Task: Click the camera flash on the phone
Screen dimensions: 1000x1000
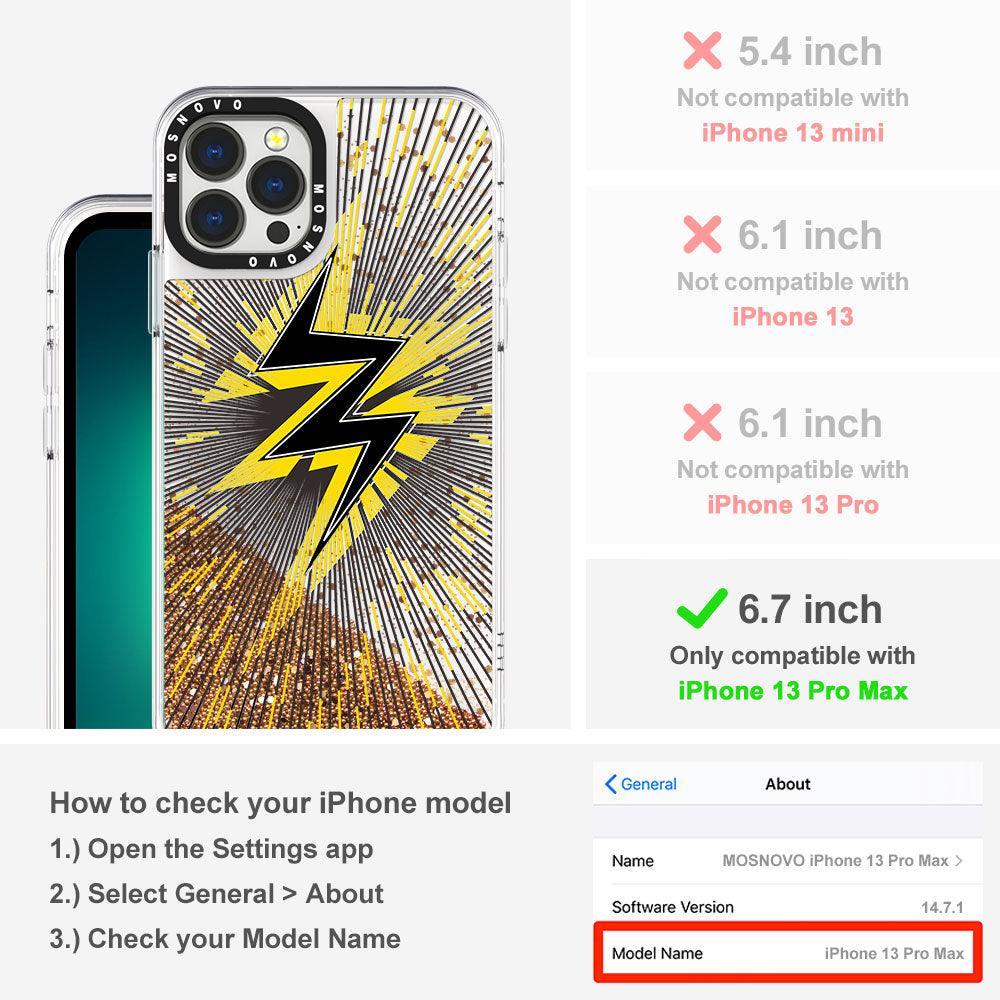Action: (x=276, y=138)
